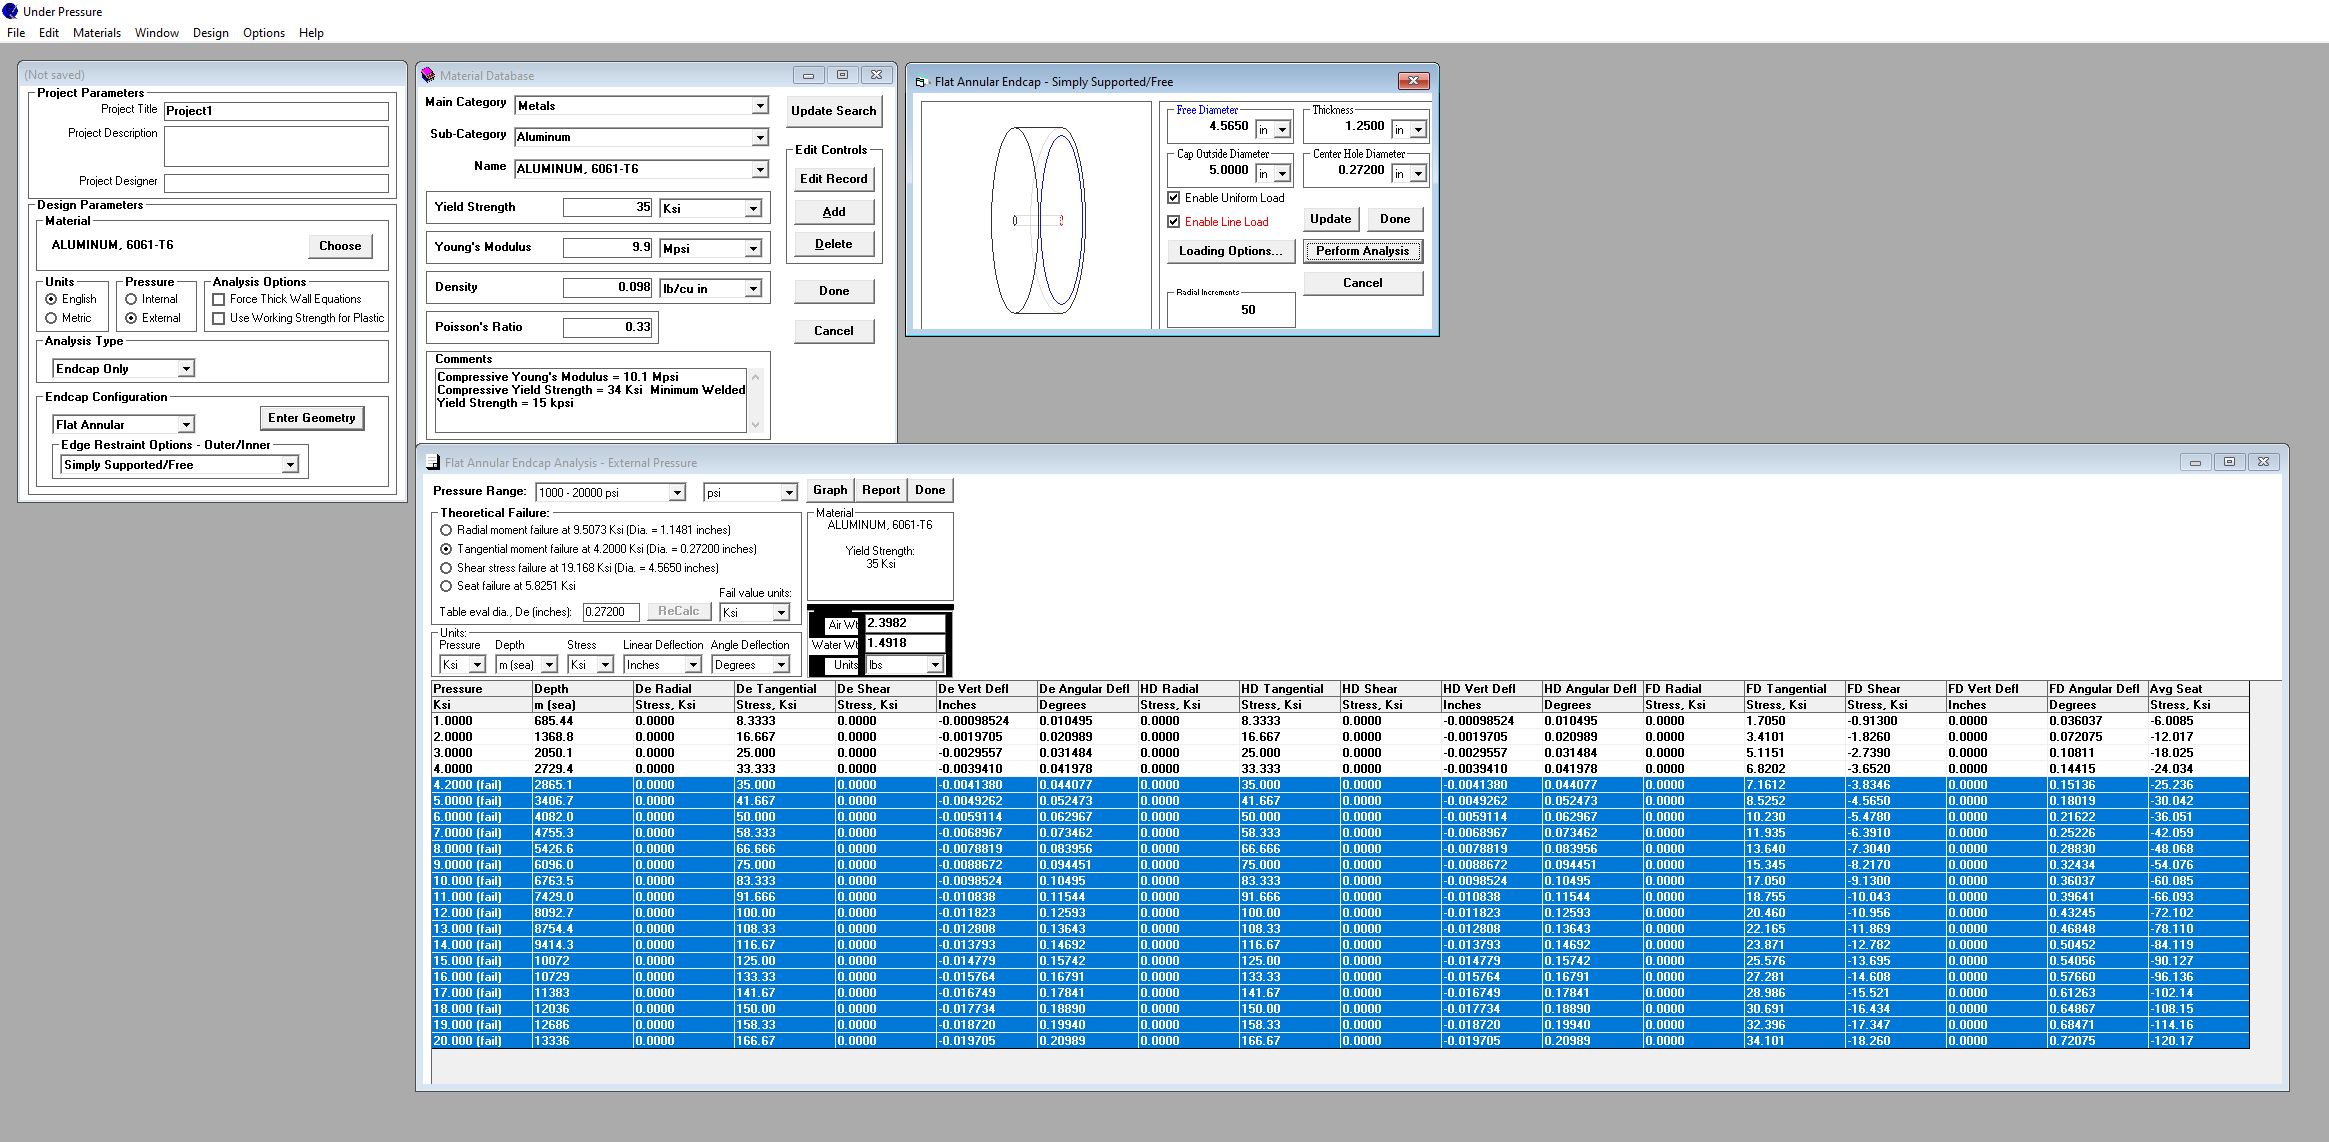Image resolution: width=2329 pixels, height=1142 pixels.
Task: Select Metric units radio button
Action: click(51, 318)
